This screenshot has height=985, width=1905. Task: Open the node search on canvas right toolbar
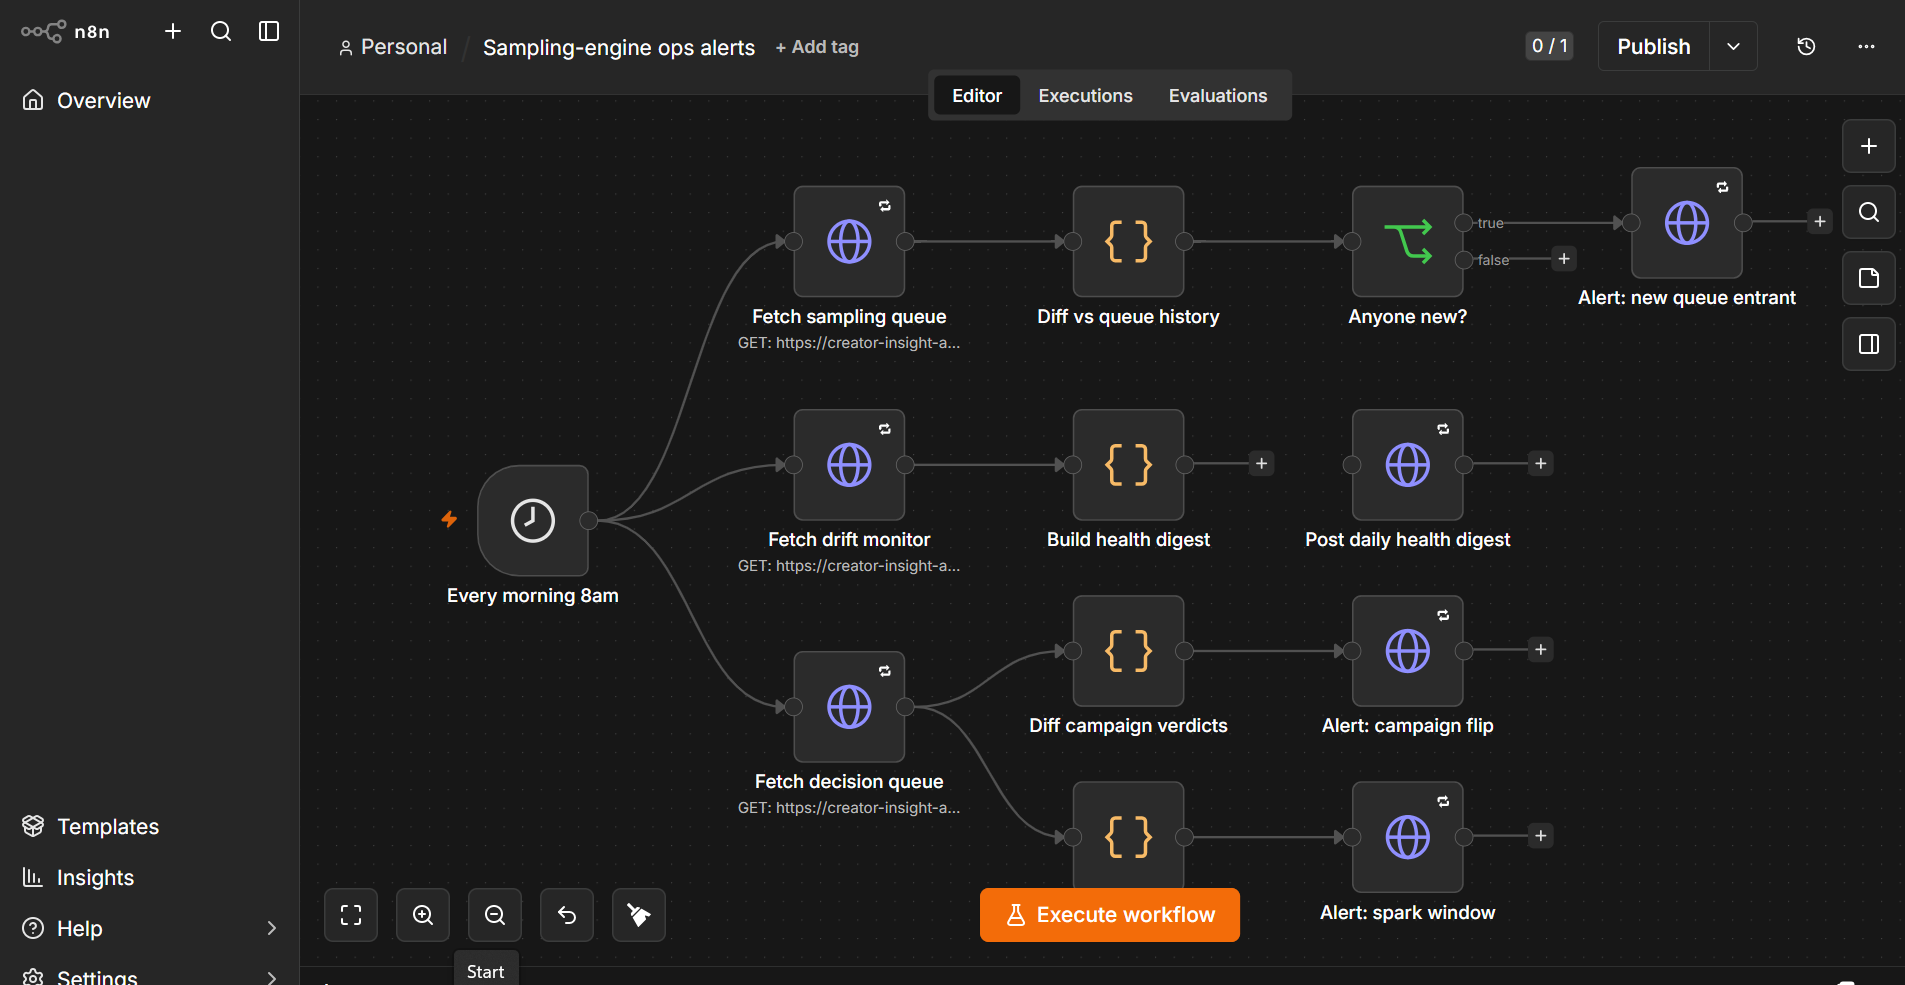1869,212
